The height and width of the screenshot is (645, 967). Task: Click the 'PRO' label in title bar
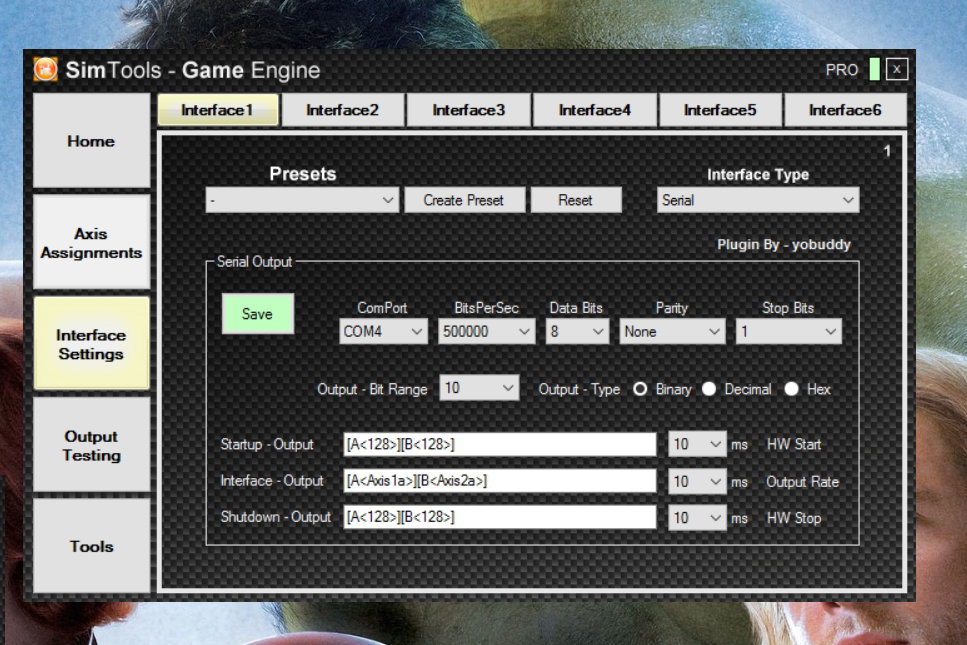(842, 70)
